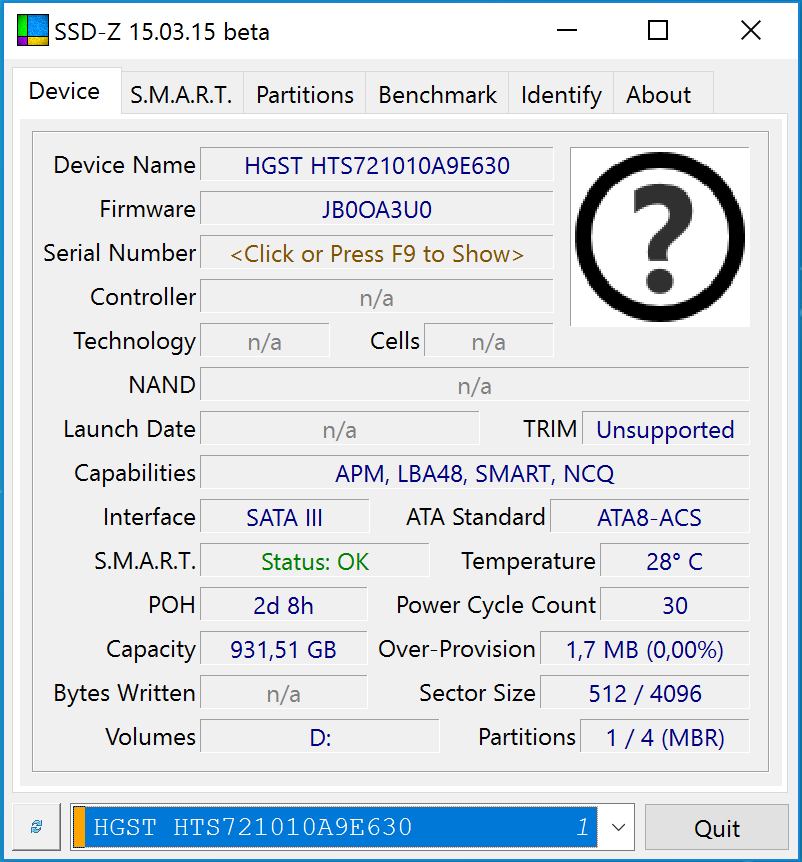Click the Power Cycle Count value 30
The height and width of the screenshot is (862, 802).
(x=674, y=605)
